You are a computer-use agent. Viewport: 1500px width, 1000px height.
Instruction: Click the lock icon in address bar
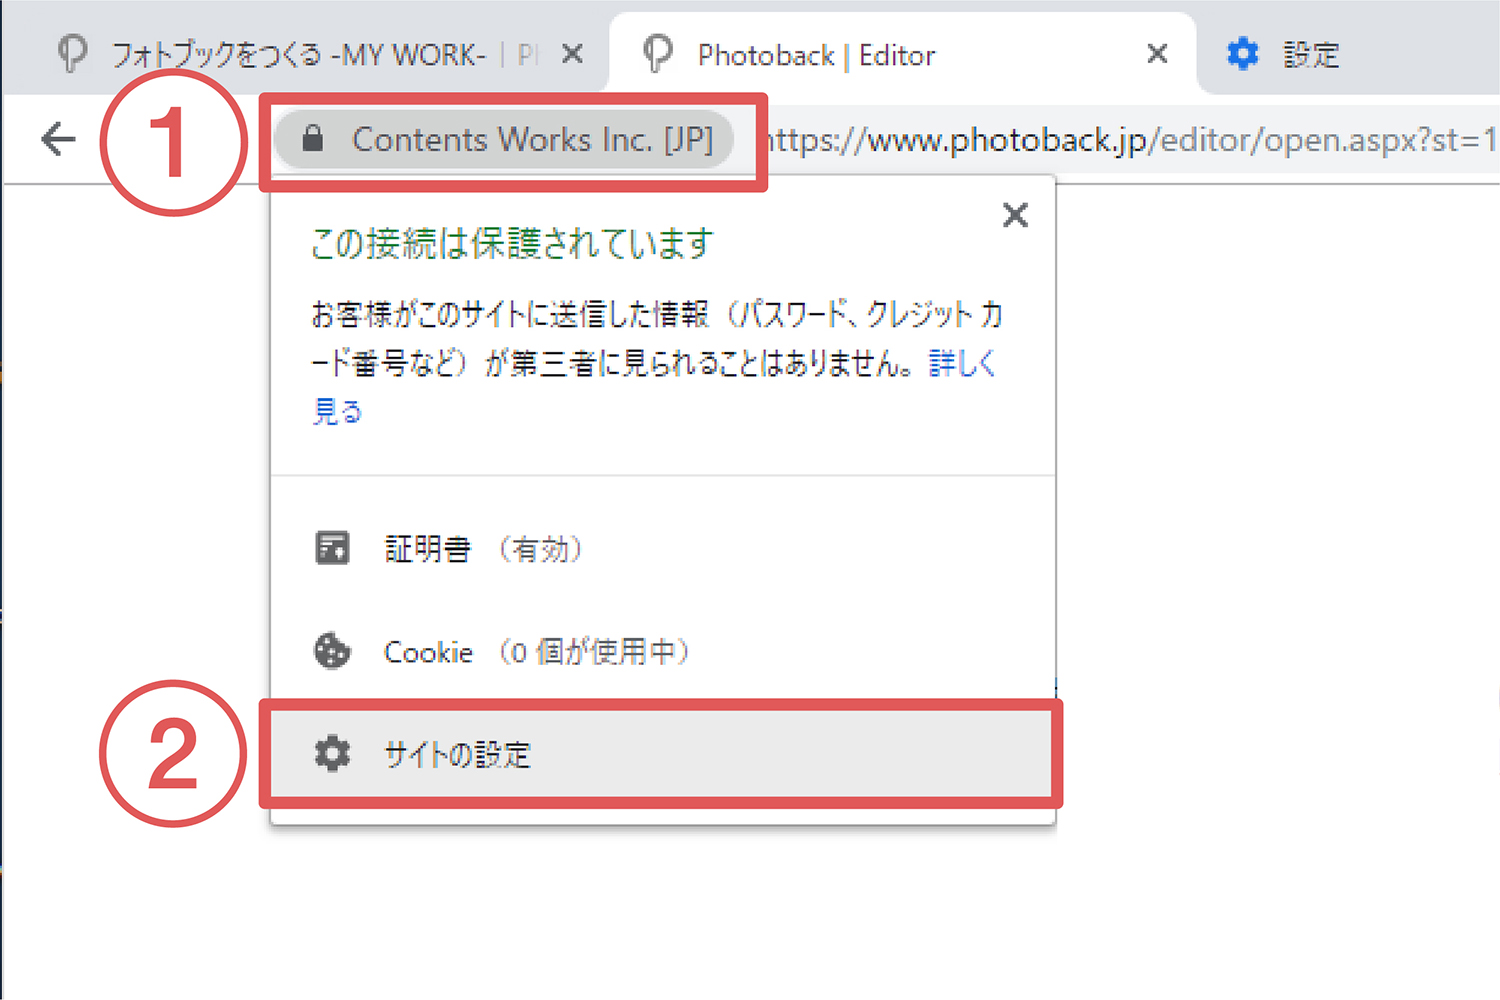313,139
